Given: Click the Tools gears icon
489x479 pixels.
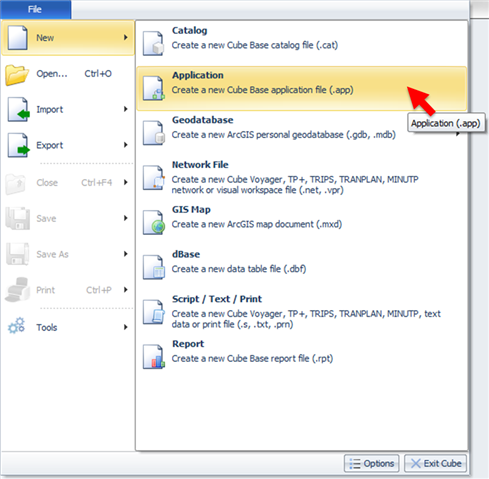Looking at the screenshot, I should click(x=17, y=326).
